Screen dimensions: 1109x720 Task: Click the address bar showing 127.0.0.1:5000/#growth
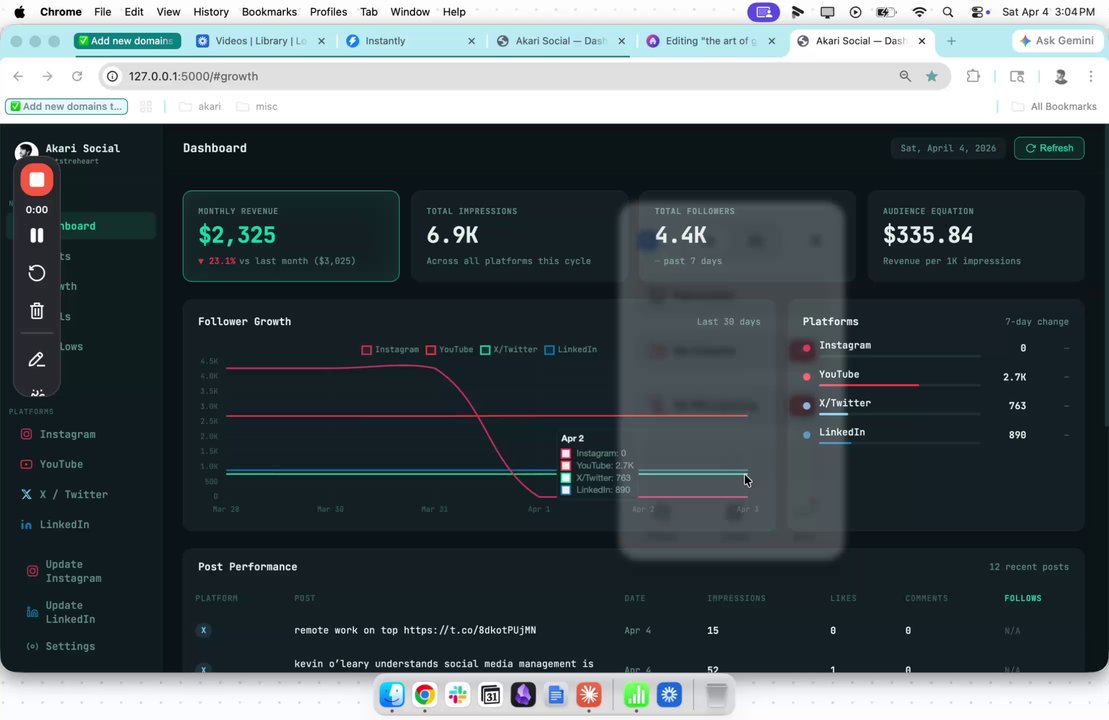(x=495, y=76)
